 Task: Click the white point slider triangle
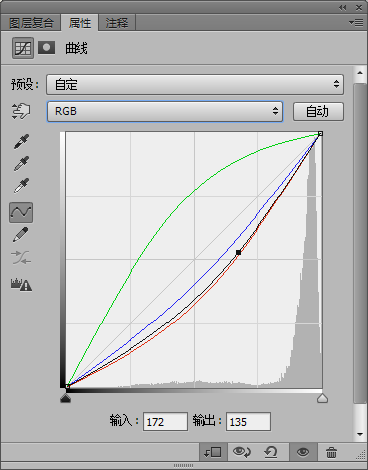(x=322, y=398)
